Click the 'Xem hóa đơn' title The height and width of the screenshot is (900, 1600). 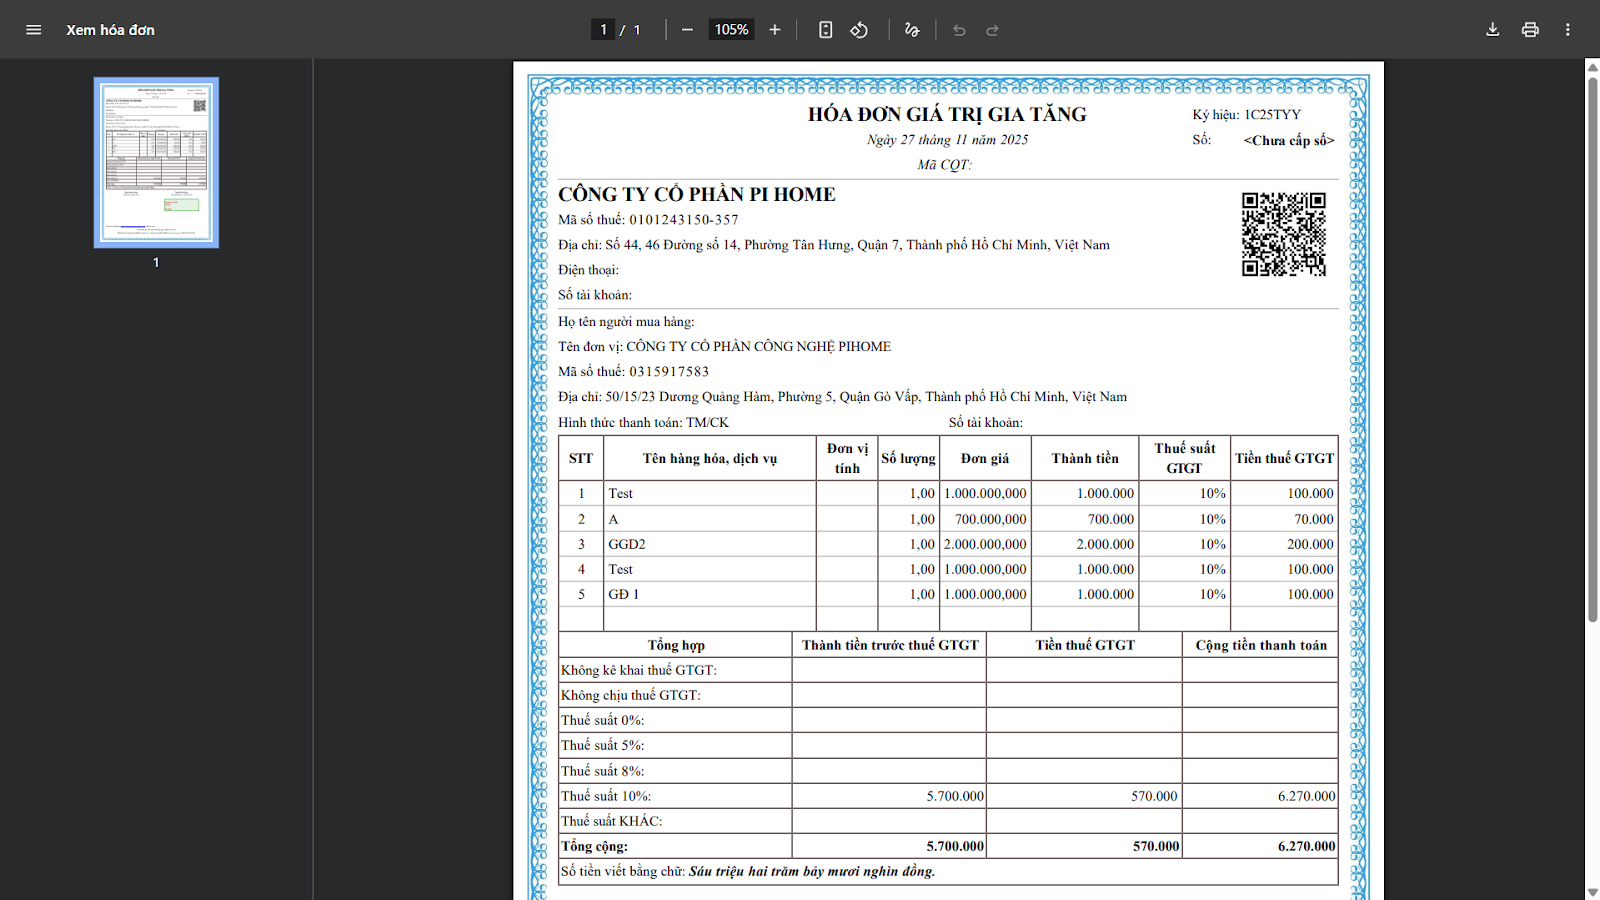110,30
